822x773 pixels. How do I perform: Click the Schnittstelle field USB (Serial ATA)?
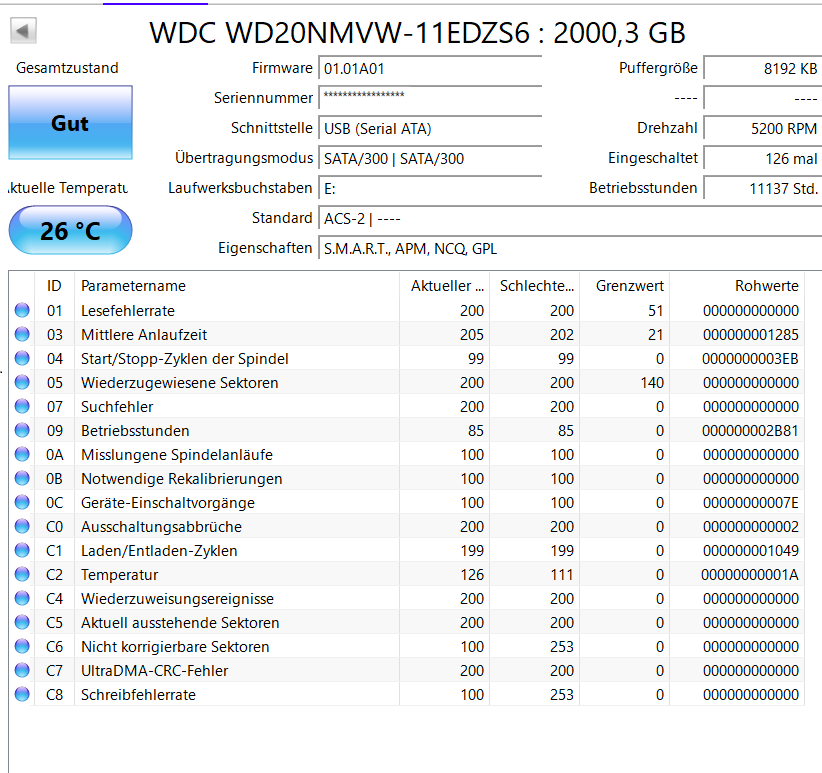coord(430,128)
